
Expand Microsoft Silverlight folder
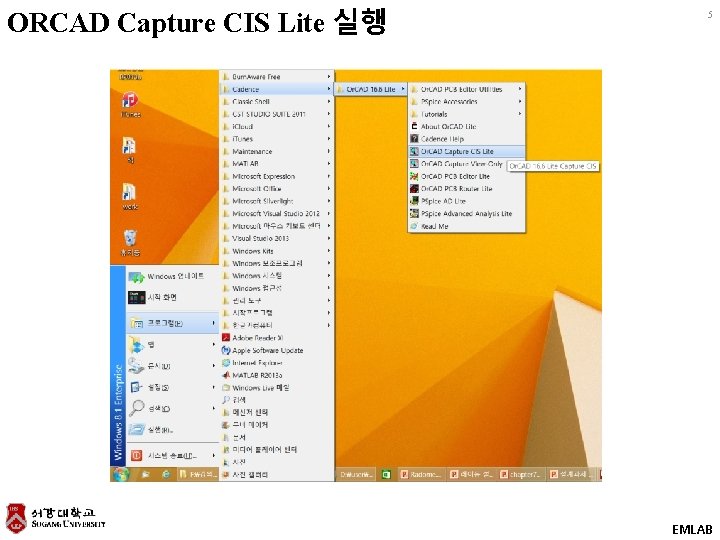point(277,201)
